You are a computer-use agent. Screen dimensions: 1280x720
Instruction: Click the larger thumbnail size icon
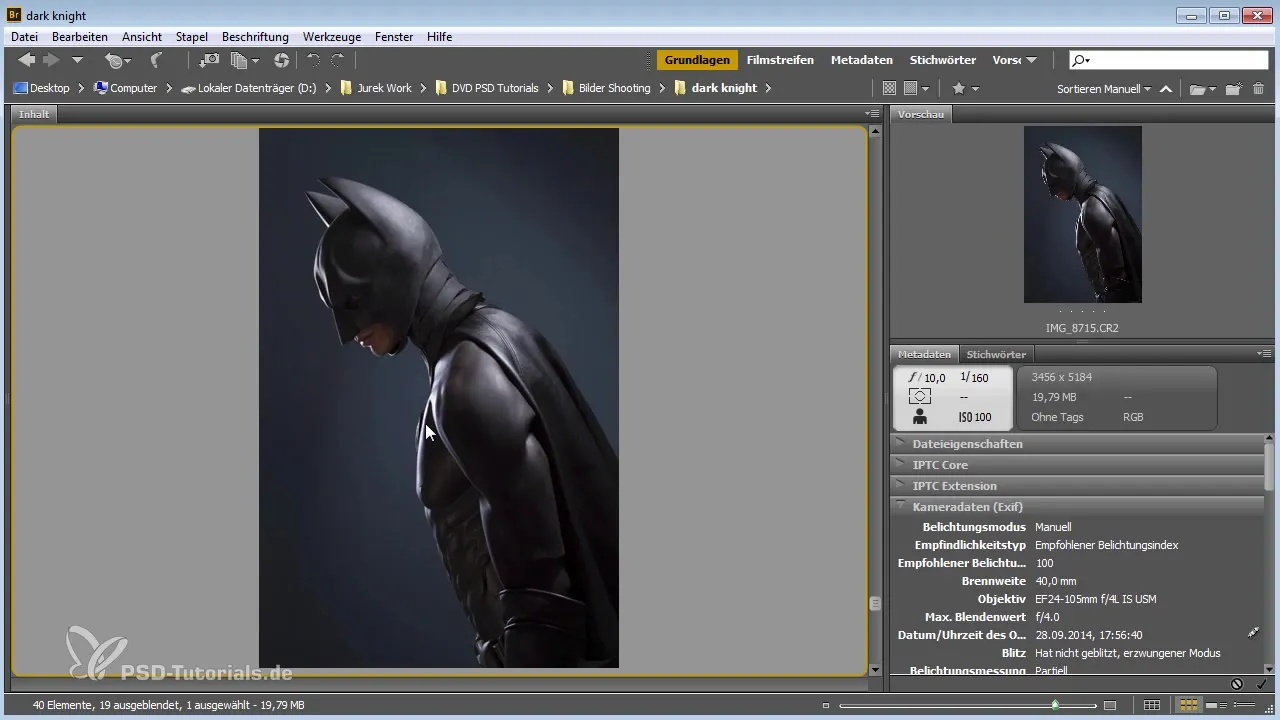click(1110, 706)
